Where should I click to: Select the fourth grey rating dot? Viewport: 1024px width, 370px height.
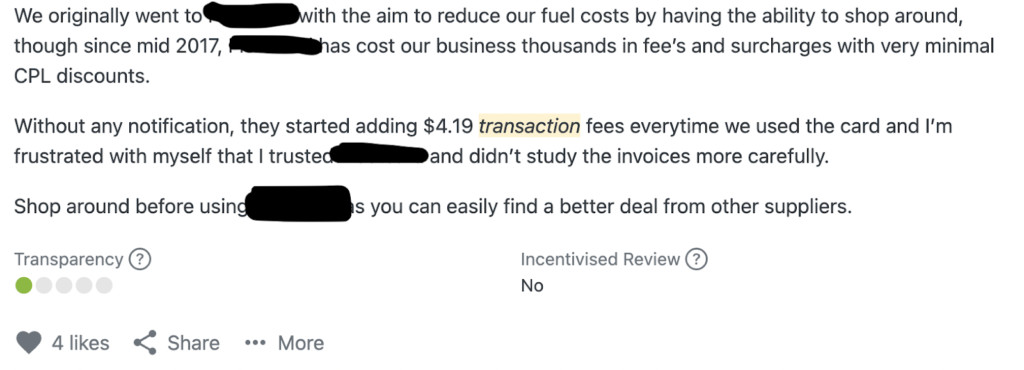point(84,285)
